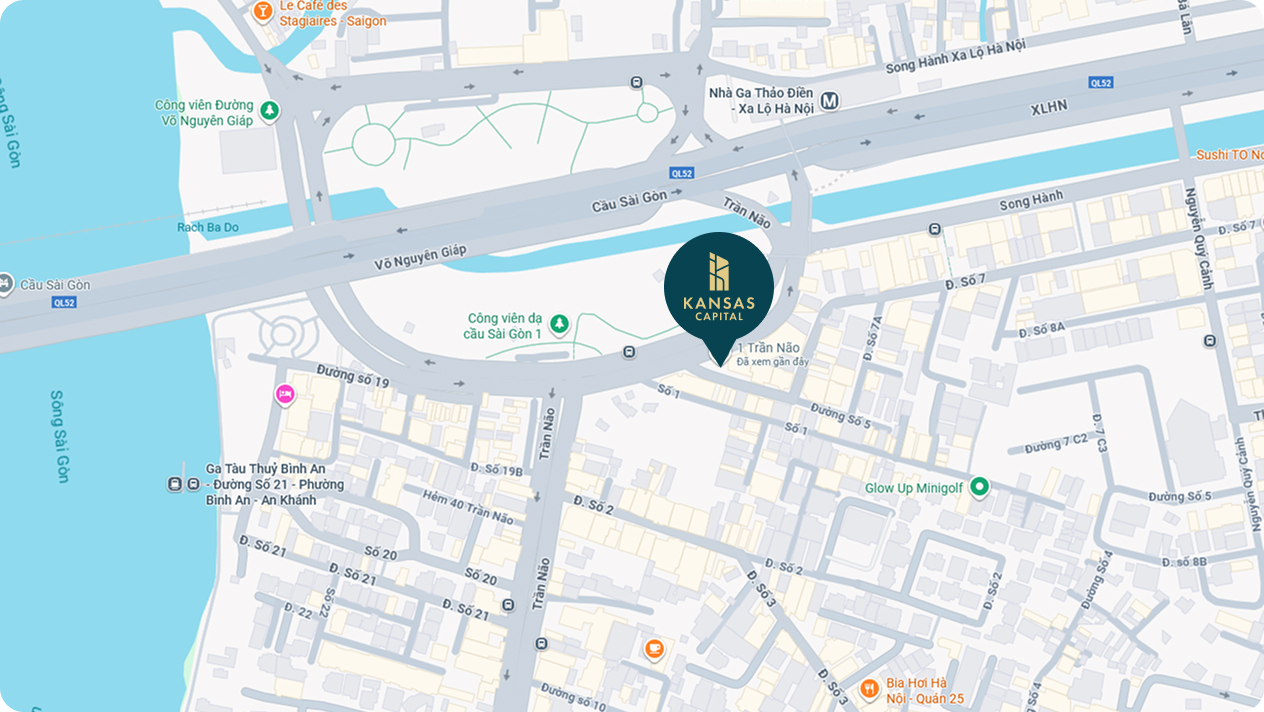Select the bus stop icon below Công viên dạ cầu
Screen dimensions: 1264x712
pyautogui.click(x=628, y=351)
